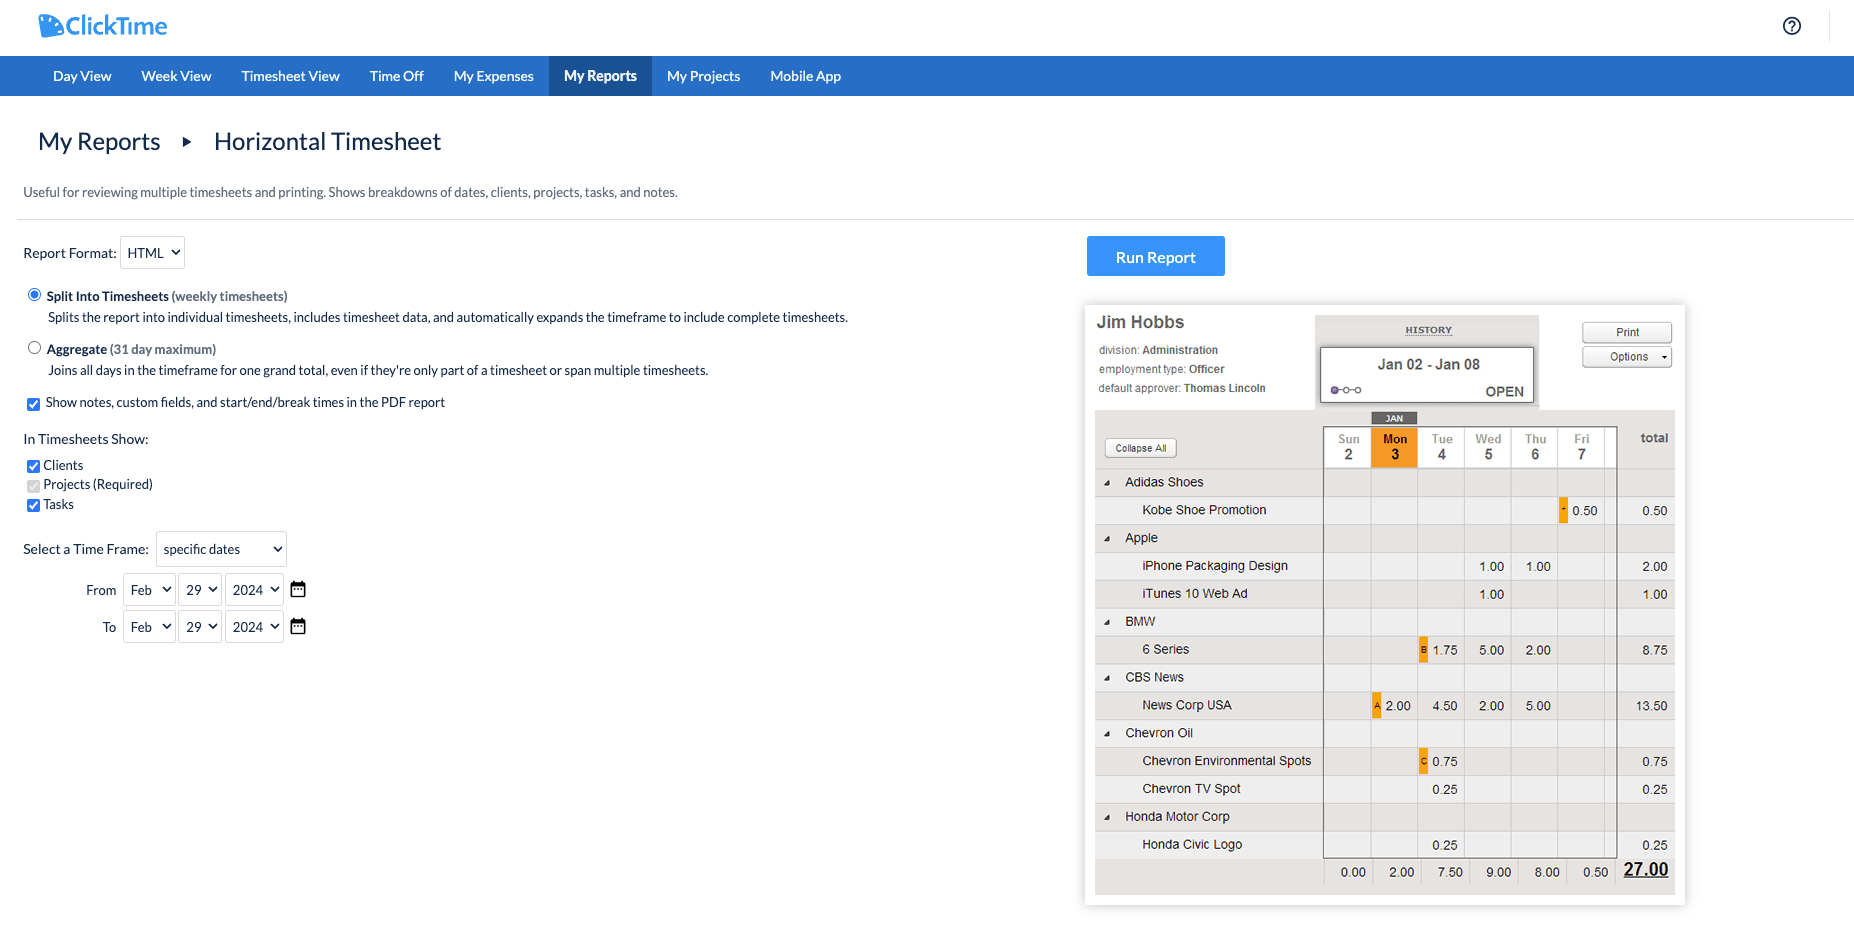
Task: Switch to the Week View tab
Action: click(x=176, y=75)
